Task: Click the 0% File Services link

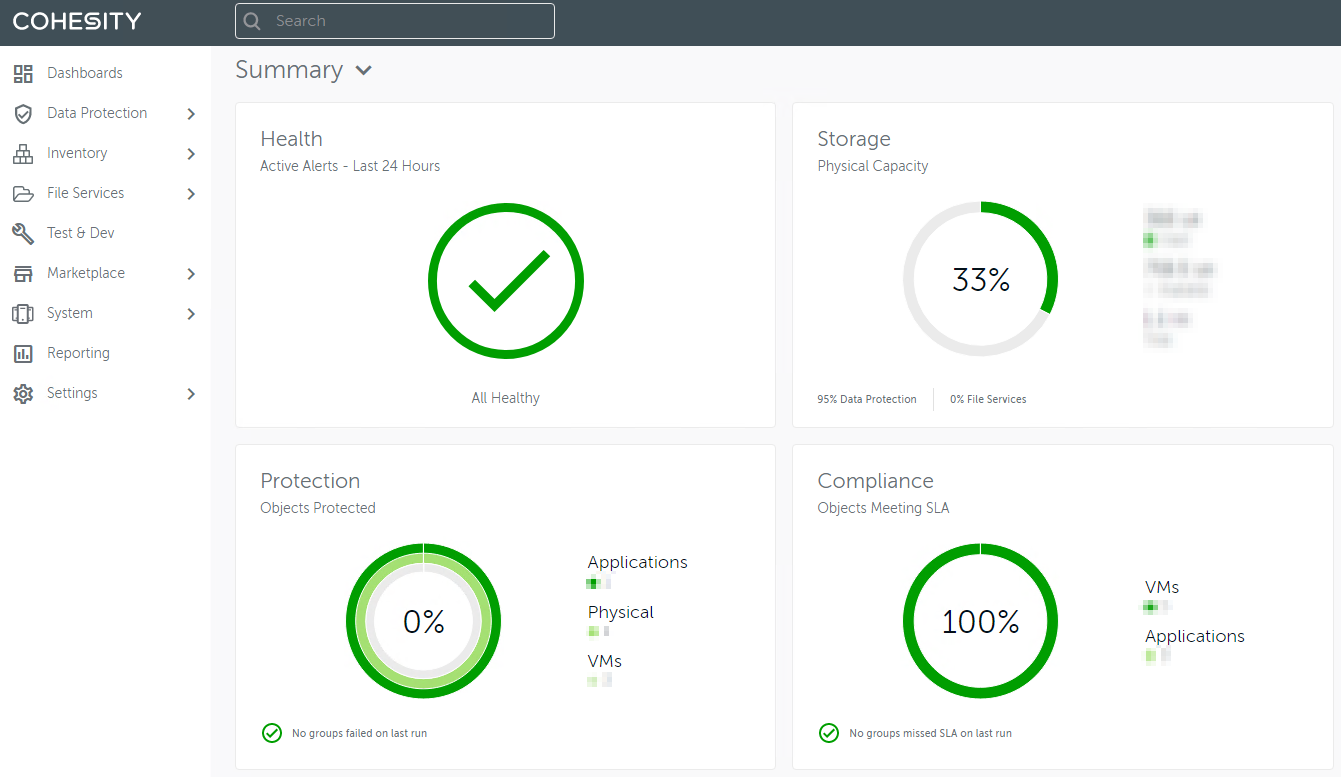Action: [988, 398]
